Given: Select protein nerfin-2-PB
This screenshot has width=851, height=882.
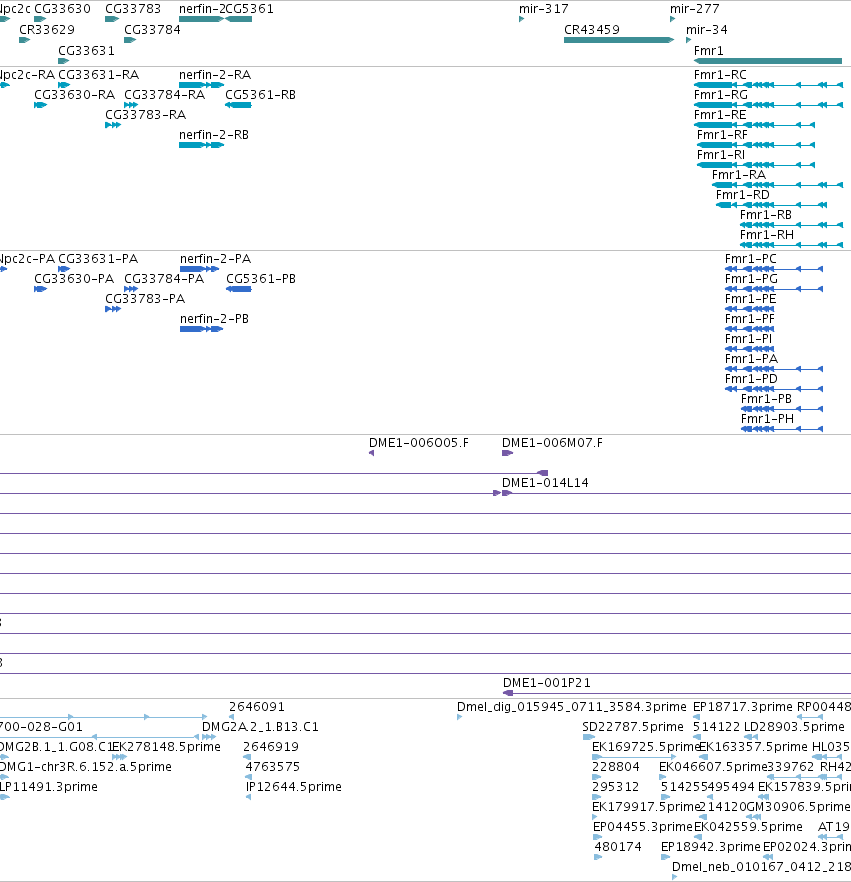Looking at the screenshot, I should 201,329.
